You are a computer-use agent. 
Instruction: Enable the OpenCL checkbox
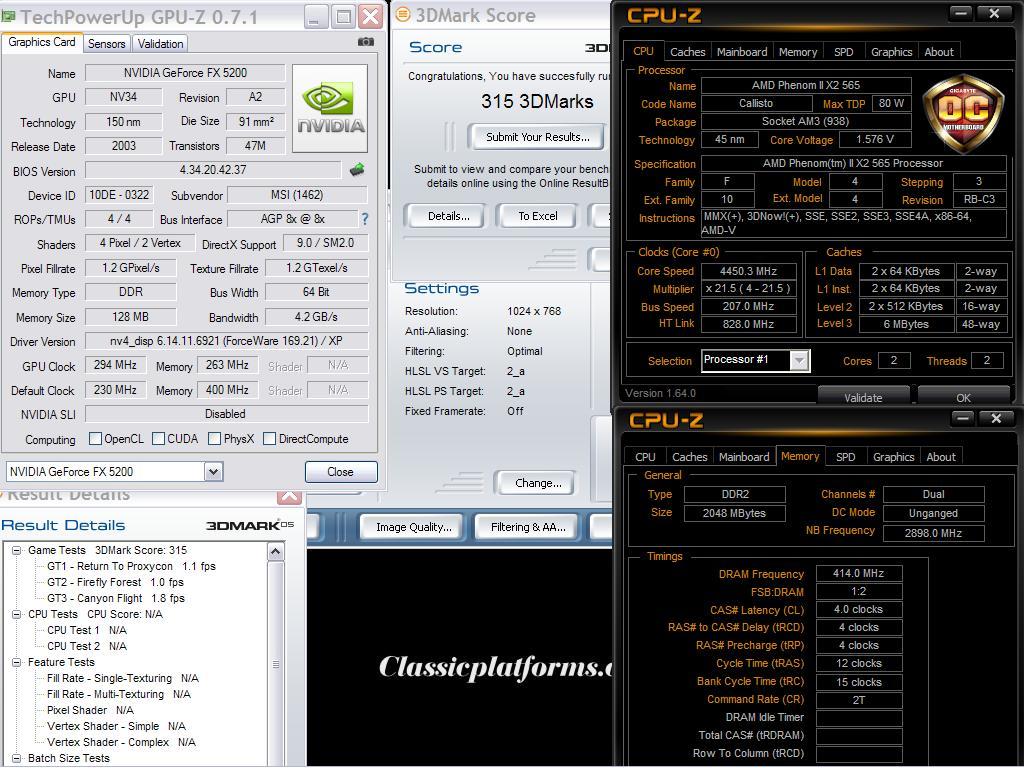point(95,438)
